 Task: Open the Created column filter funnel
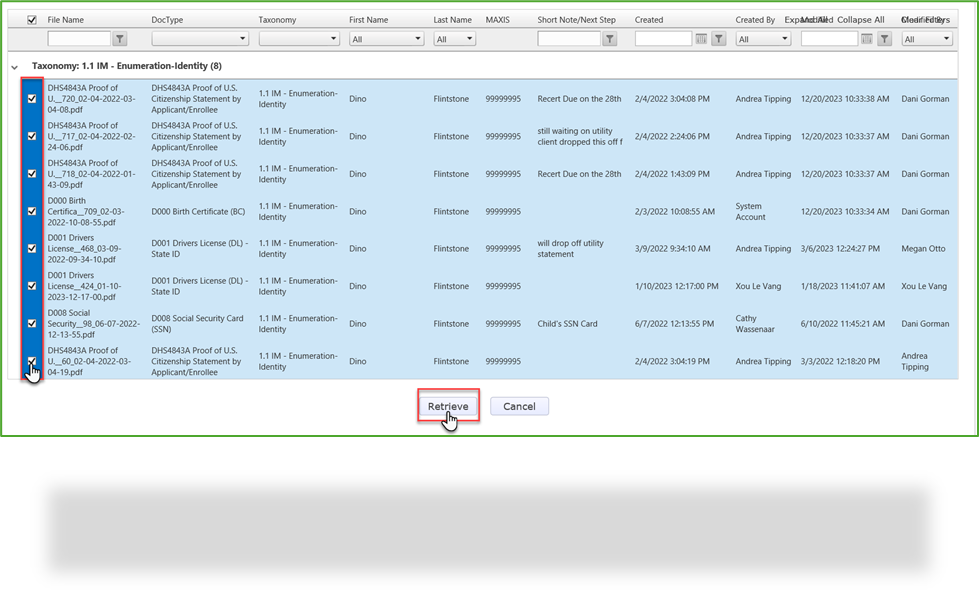click(717, 38)
